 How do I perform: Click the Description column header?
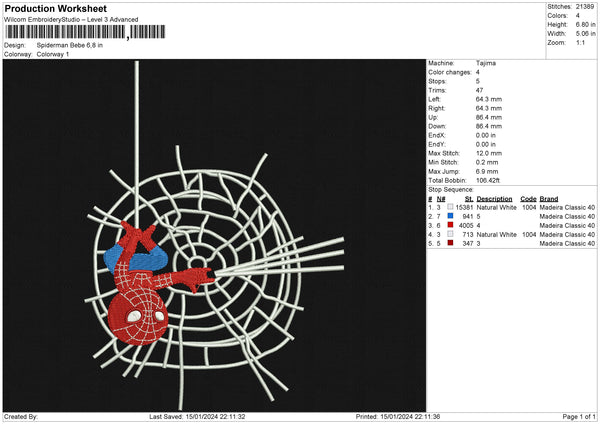click(494, 199)
